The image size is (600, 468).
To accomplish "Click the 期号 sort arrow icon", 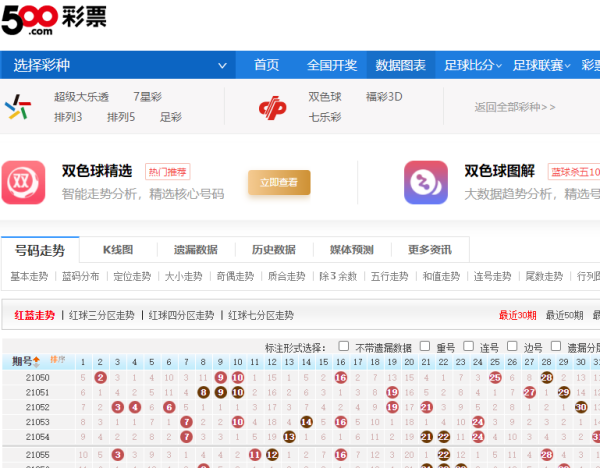I will coord(37,360).
